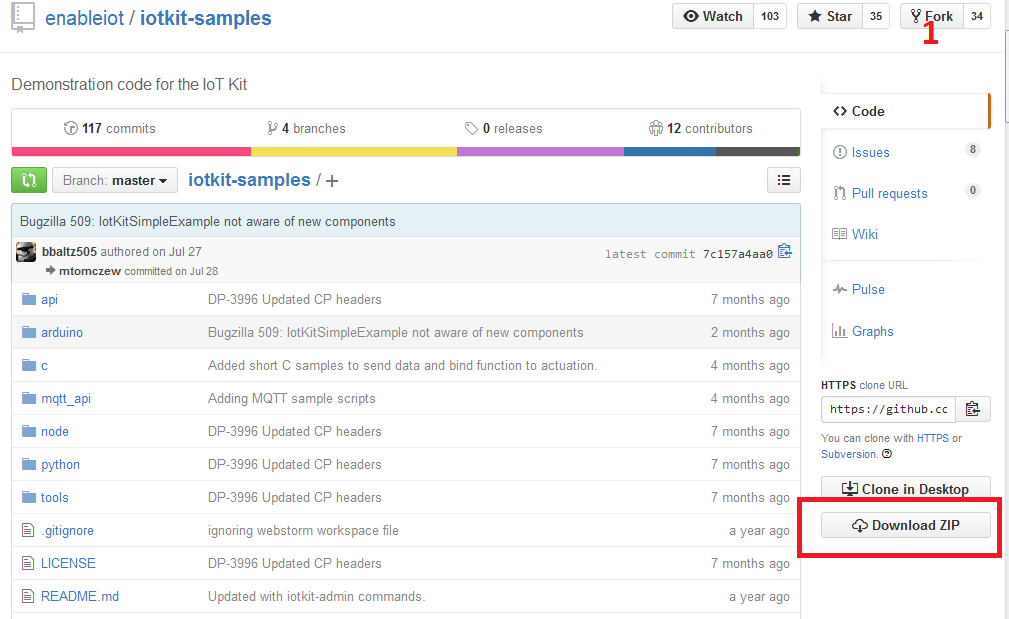Open the mqtt_api folder
The image size is (1009, 619).
point(66,399)
